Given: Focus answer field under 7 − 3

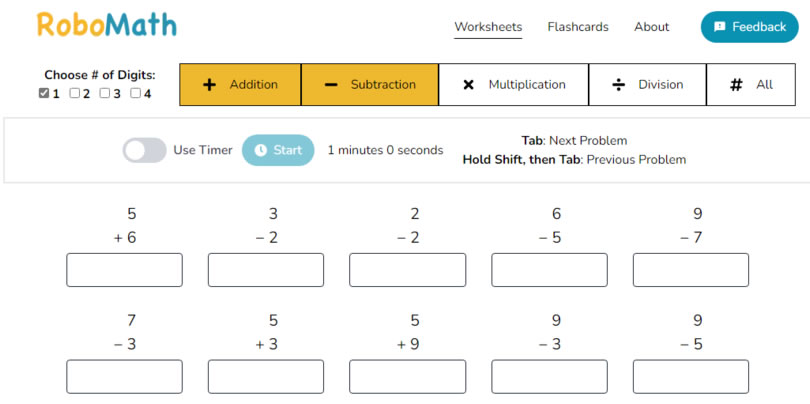Looking at the screenshot, I should tap(125, 376).
